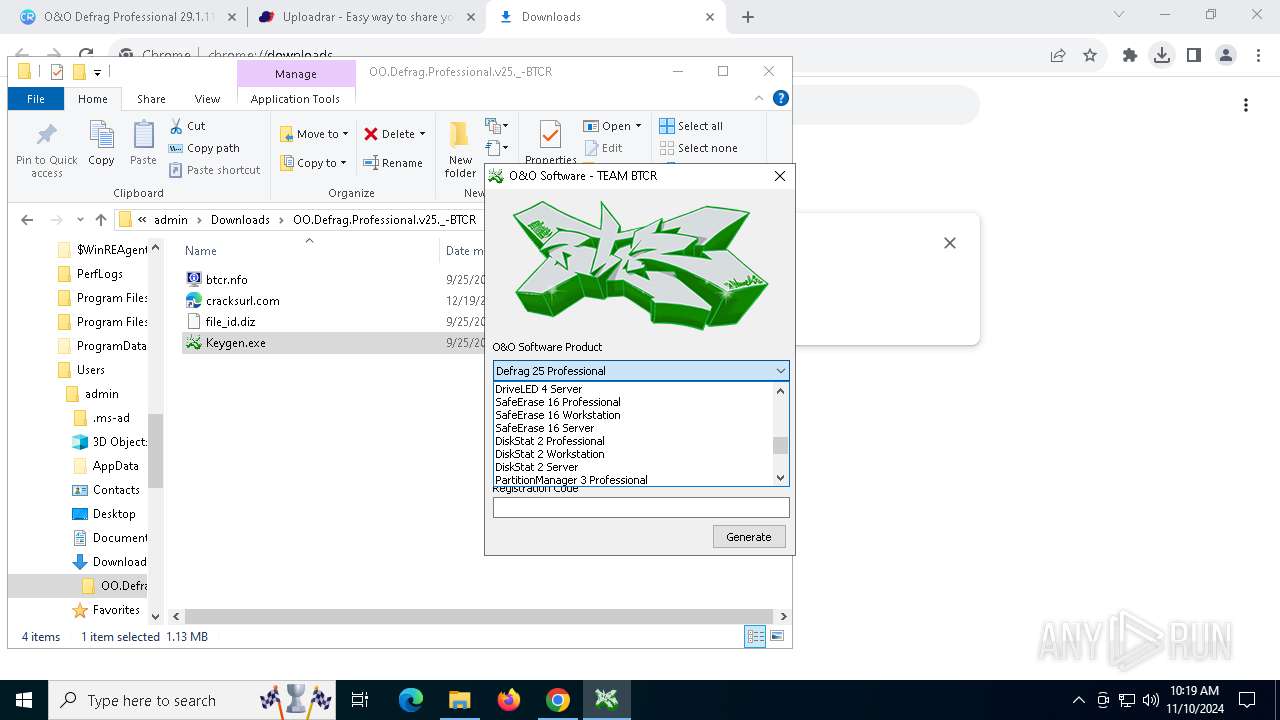Click the Edit command in ribbon
Screen dimensions: 1280x720
[603, 148]
